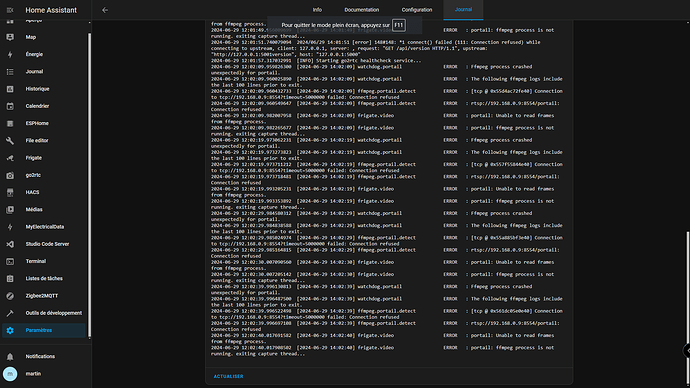Switch to the Configuration tab

[417, 10]
